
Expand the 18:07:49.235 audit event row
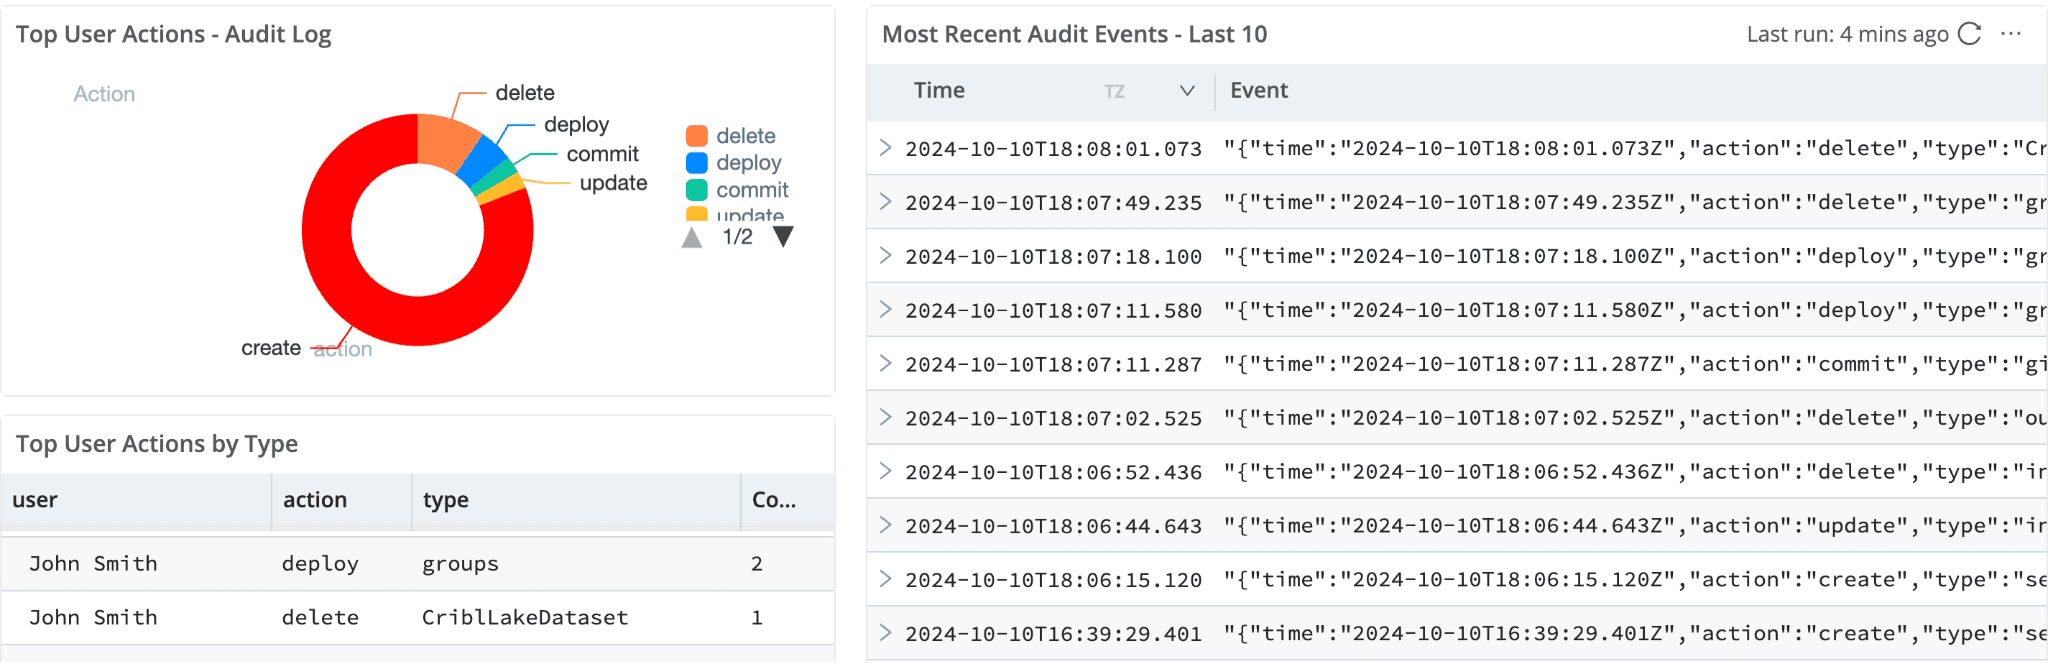885,202
